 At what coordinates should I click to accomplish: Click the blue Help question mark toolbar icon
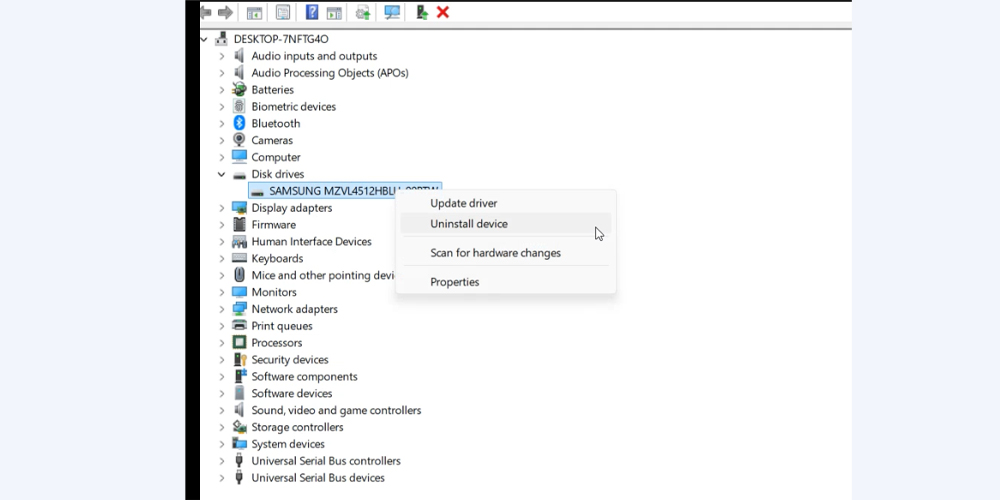312,12
